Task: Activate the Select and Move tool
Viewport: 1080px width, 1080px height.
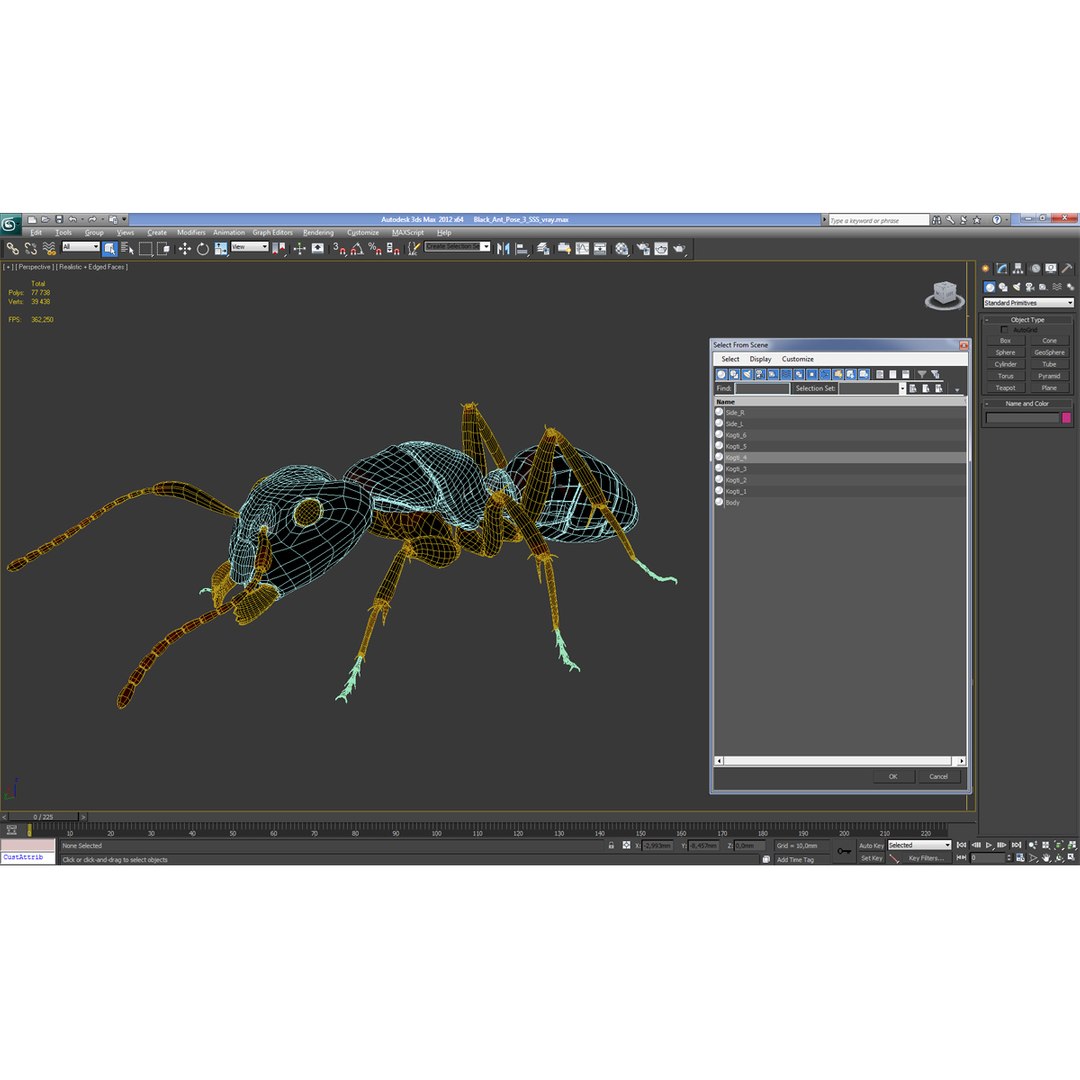Action: [185, 249]
